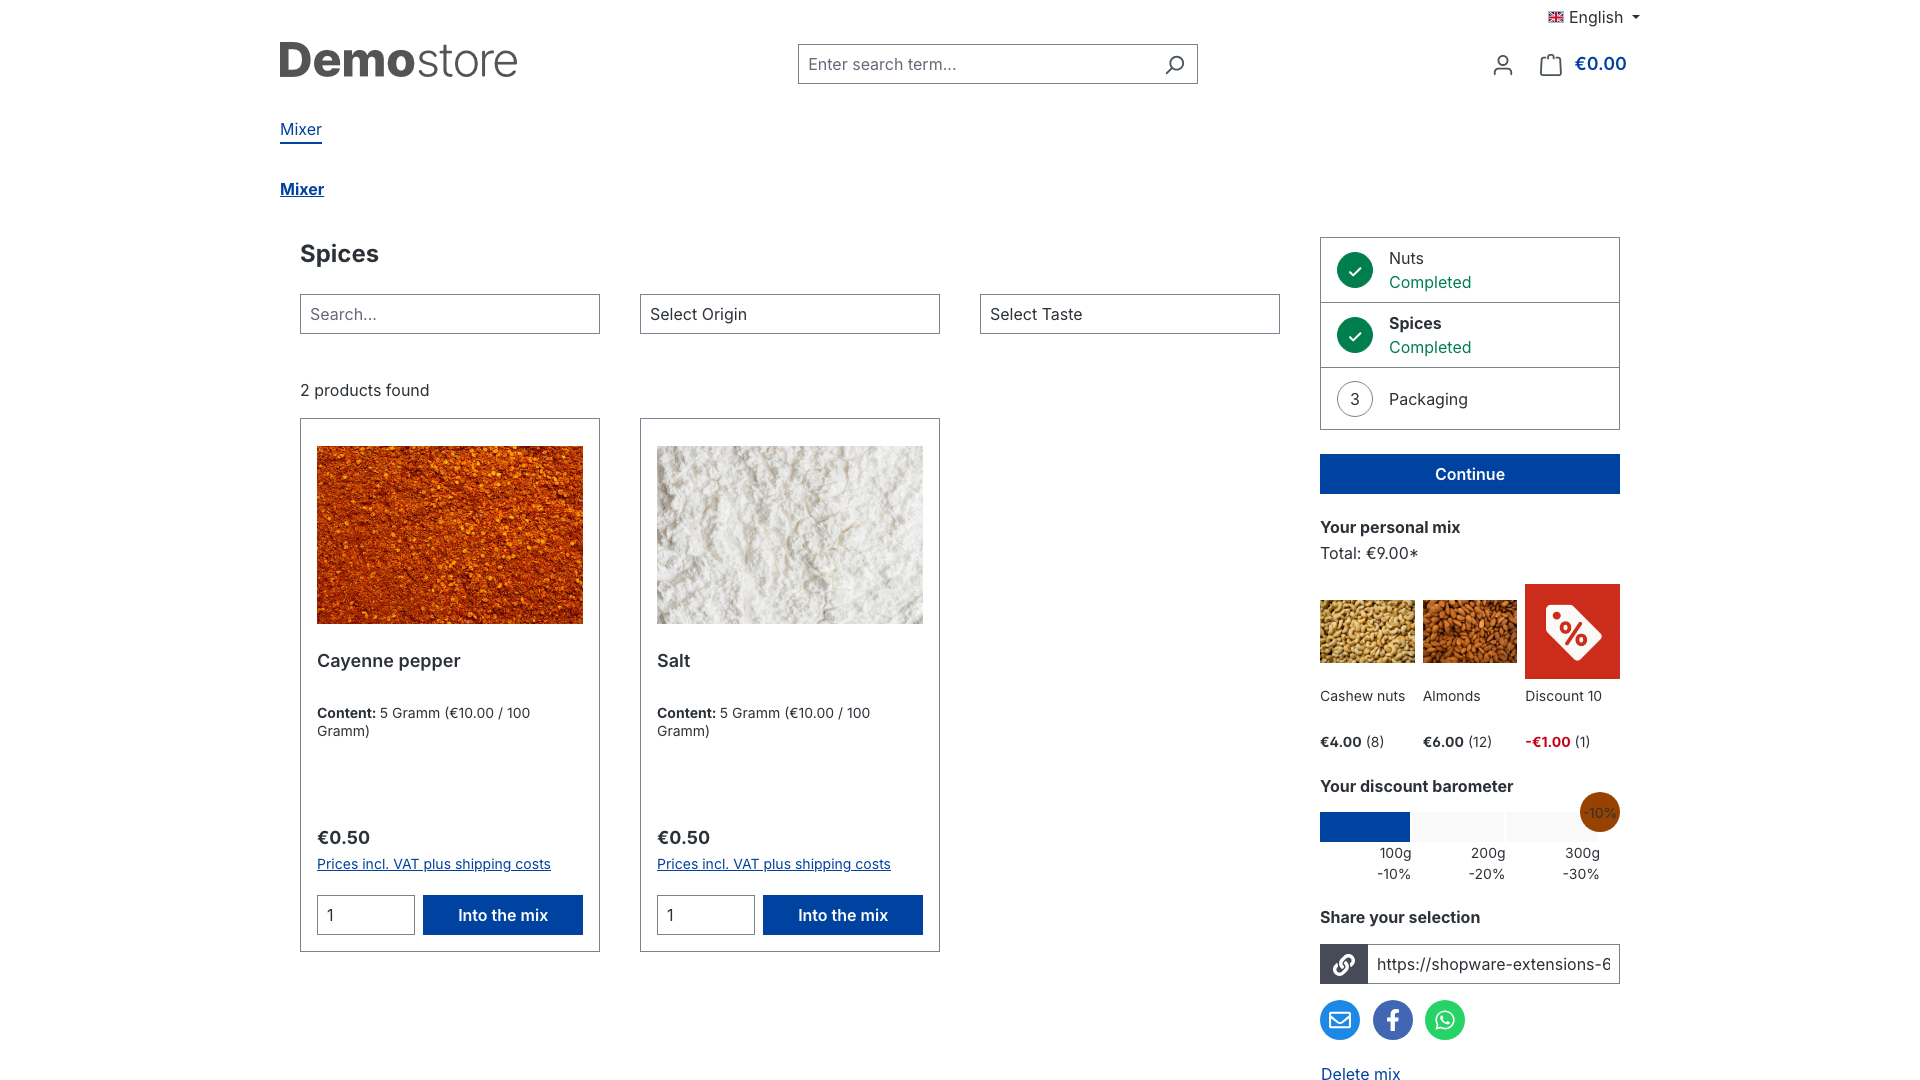The height and width of the screenshot is (1080, 1920).
Task: Open the Select Taste dropdown
Action: [x=1130, y=314]
